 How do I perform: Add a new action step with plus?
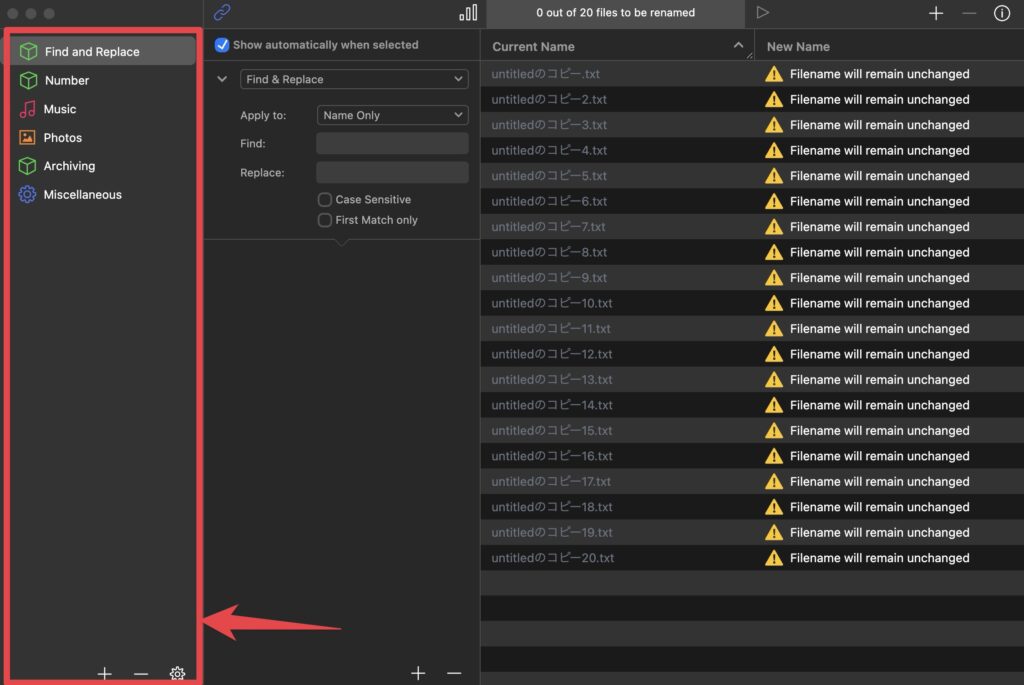point(418,673)
